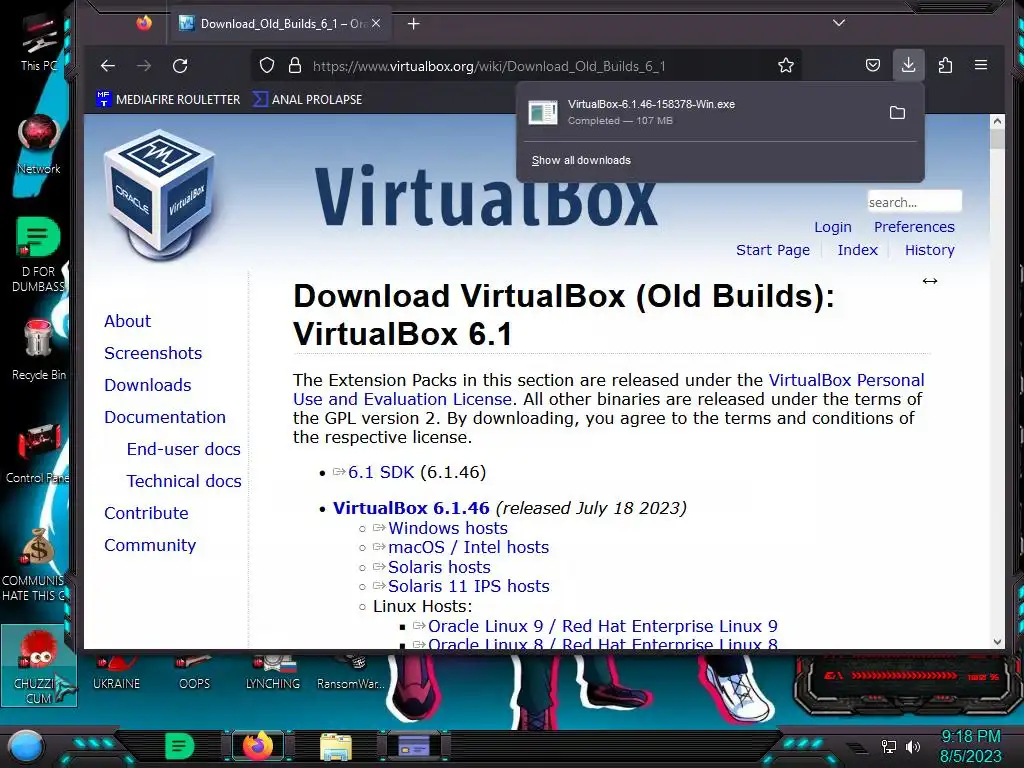
Task: Download the 6.1 SDK link
Action: click(x=381, y=472)
